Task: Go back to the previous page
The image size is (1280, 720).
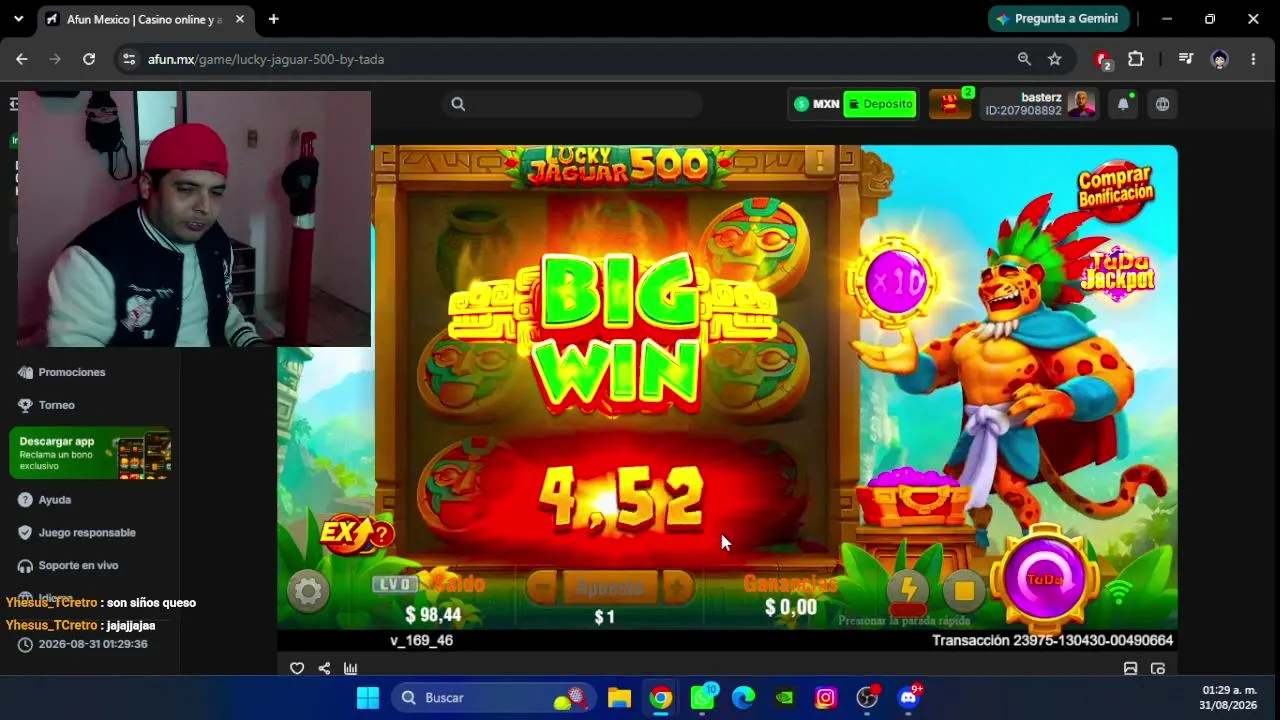Action: (22, 59)
